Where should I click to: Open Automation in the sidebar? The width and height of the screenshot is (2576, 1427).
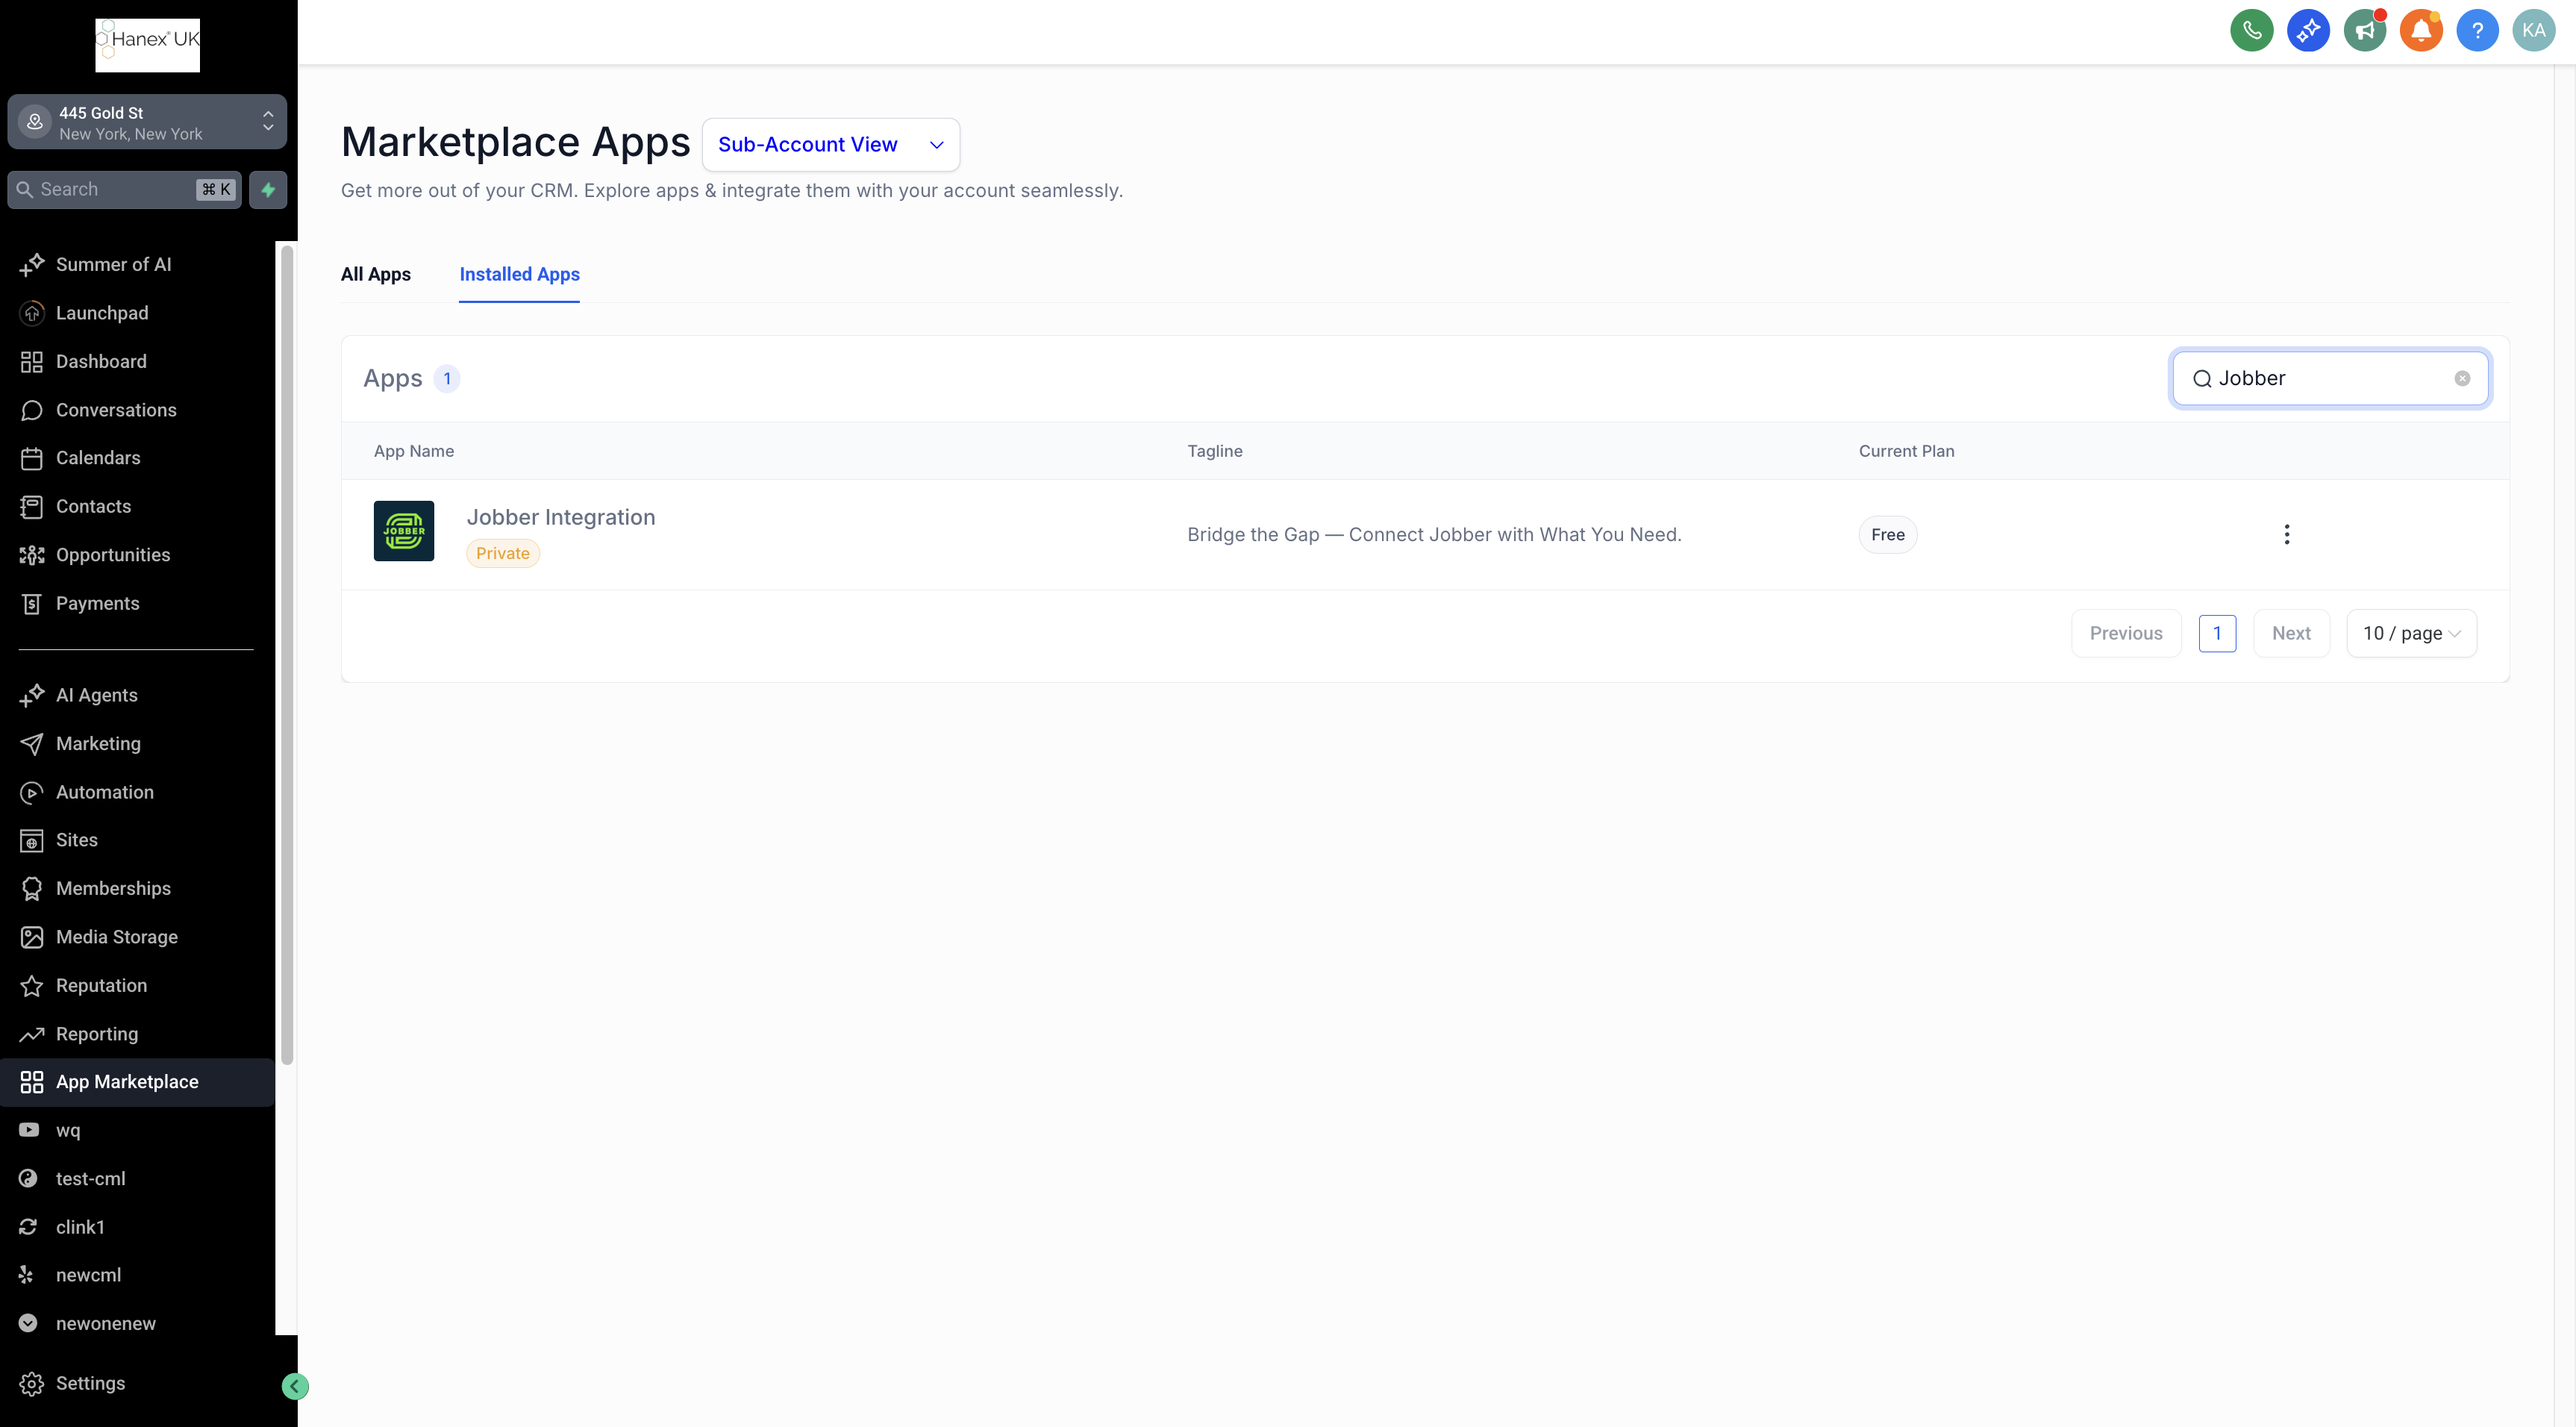click(x=104, y=792)
